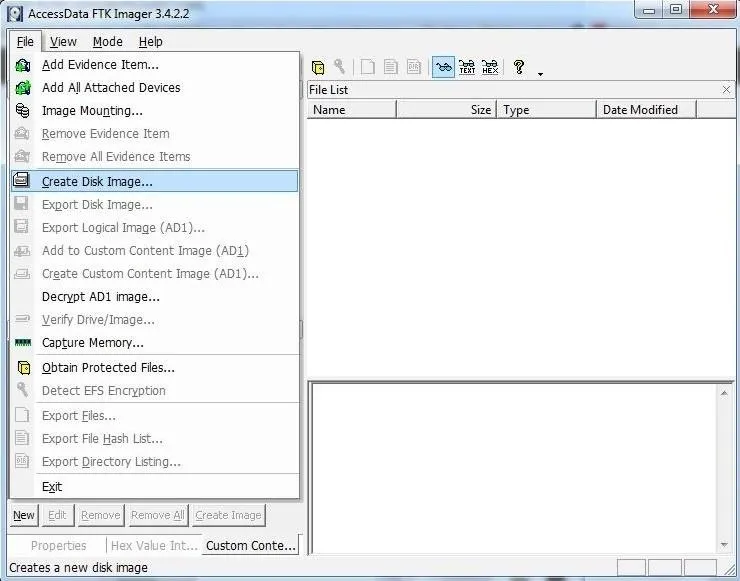740x581 pixels.
Task: Select Decrypt AD1 image... entry
Action: coord(154,297)
